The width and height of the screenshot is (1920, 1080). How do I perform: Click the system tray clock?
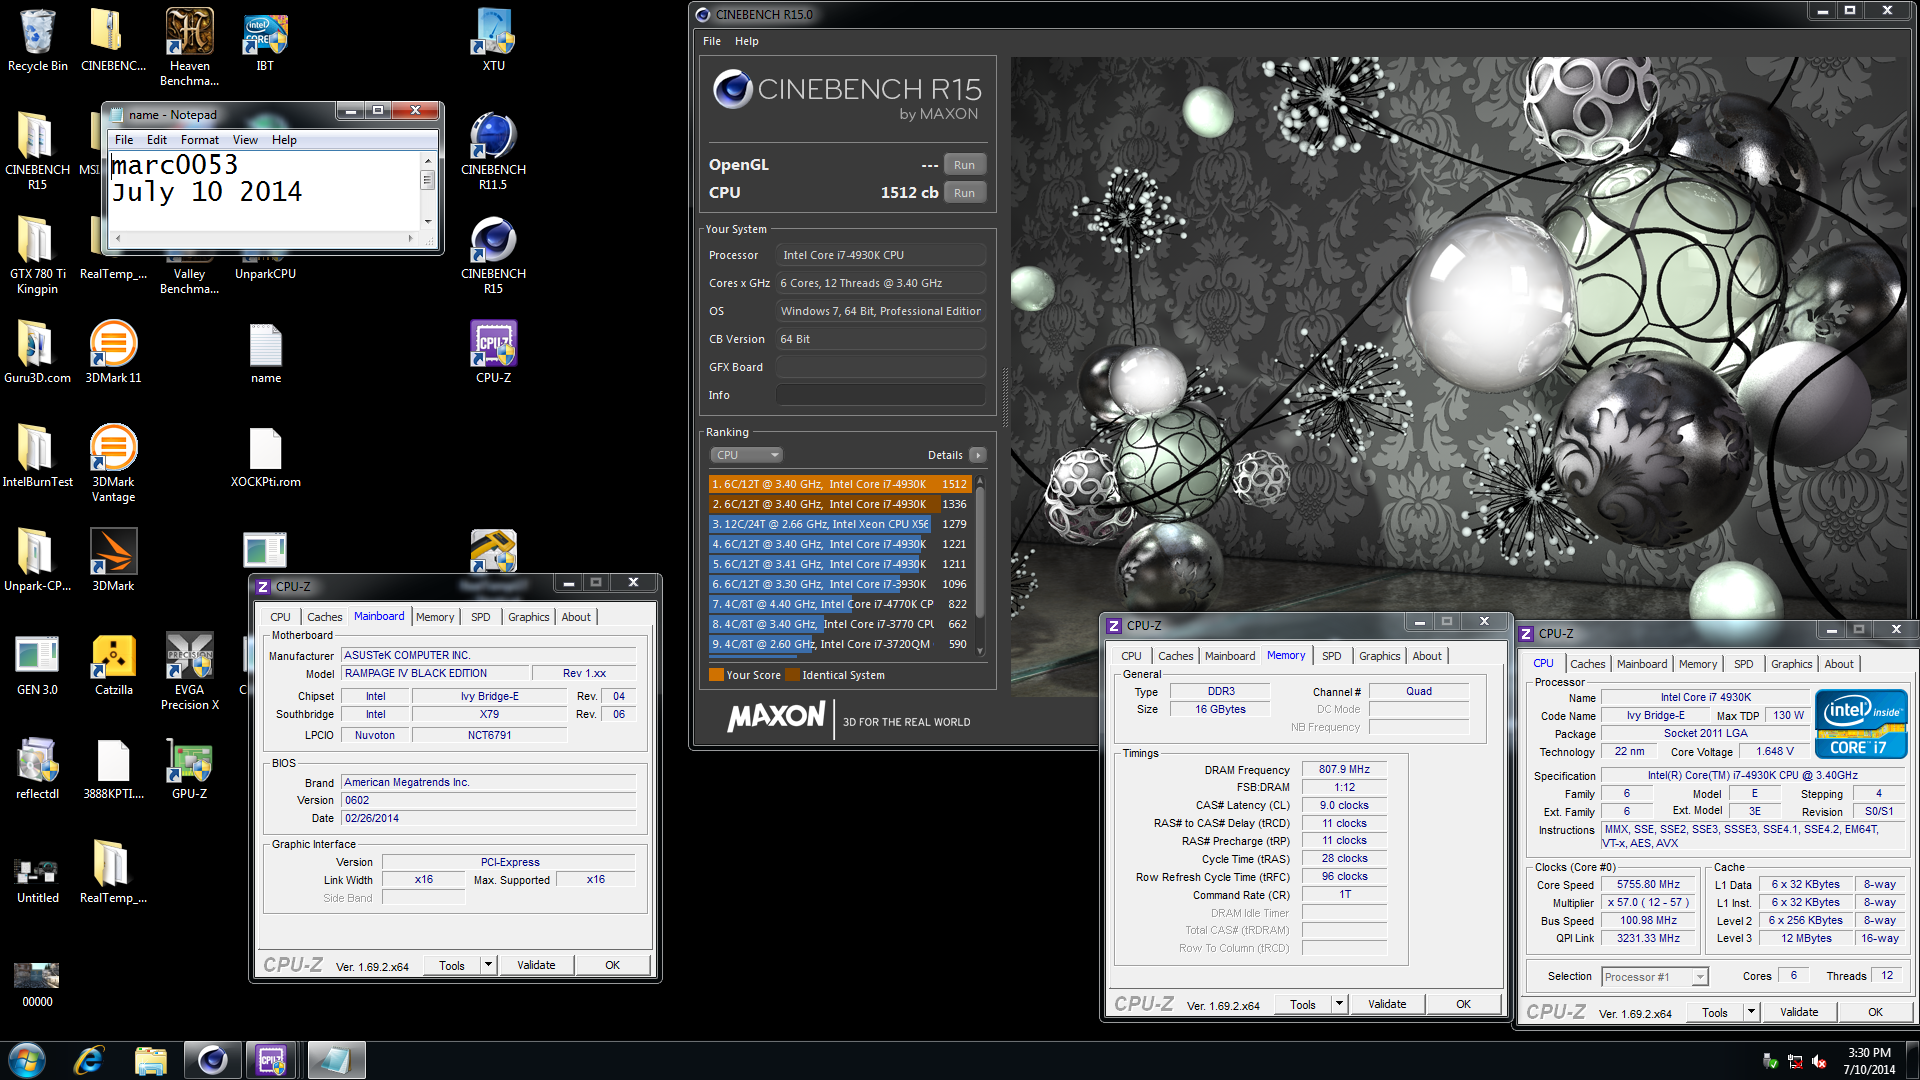pos(1869,1061)
